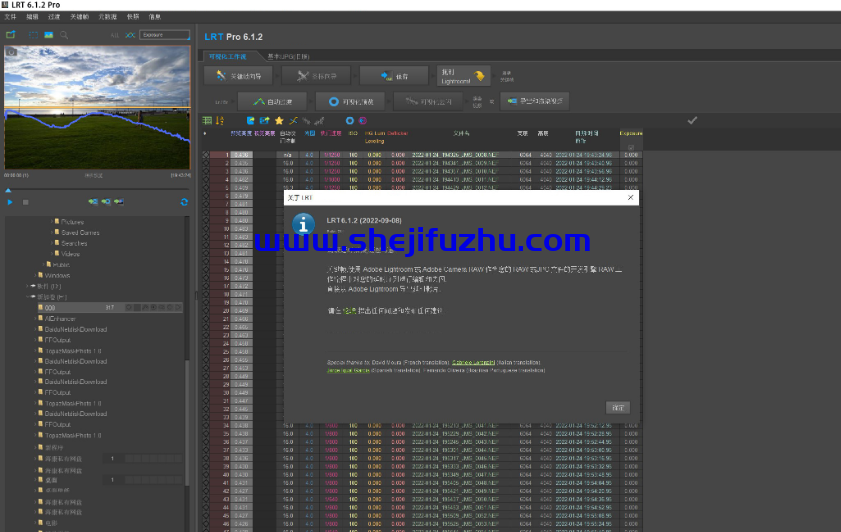Switch to the 可视化工作流 tab
This screenshot has height=532, width=841.
tap(228, 56)
